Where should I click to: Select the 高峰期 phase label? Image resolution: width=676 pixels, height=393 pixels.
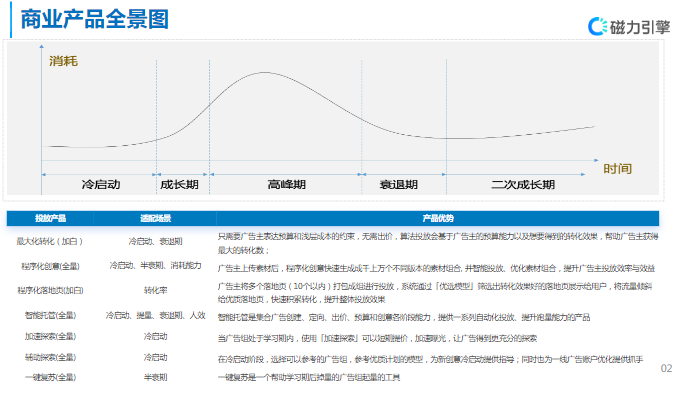tap(286, 185)
